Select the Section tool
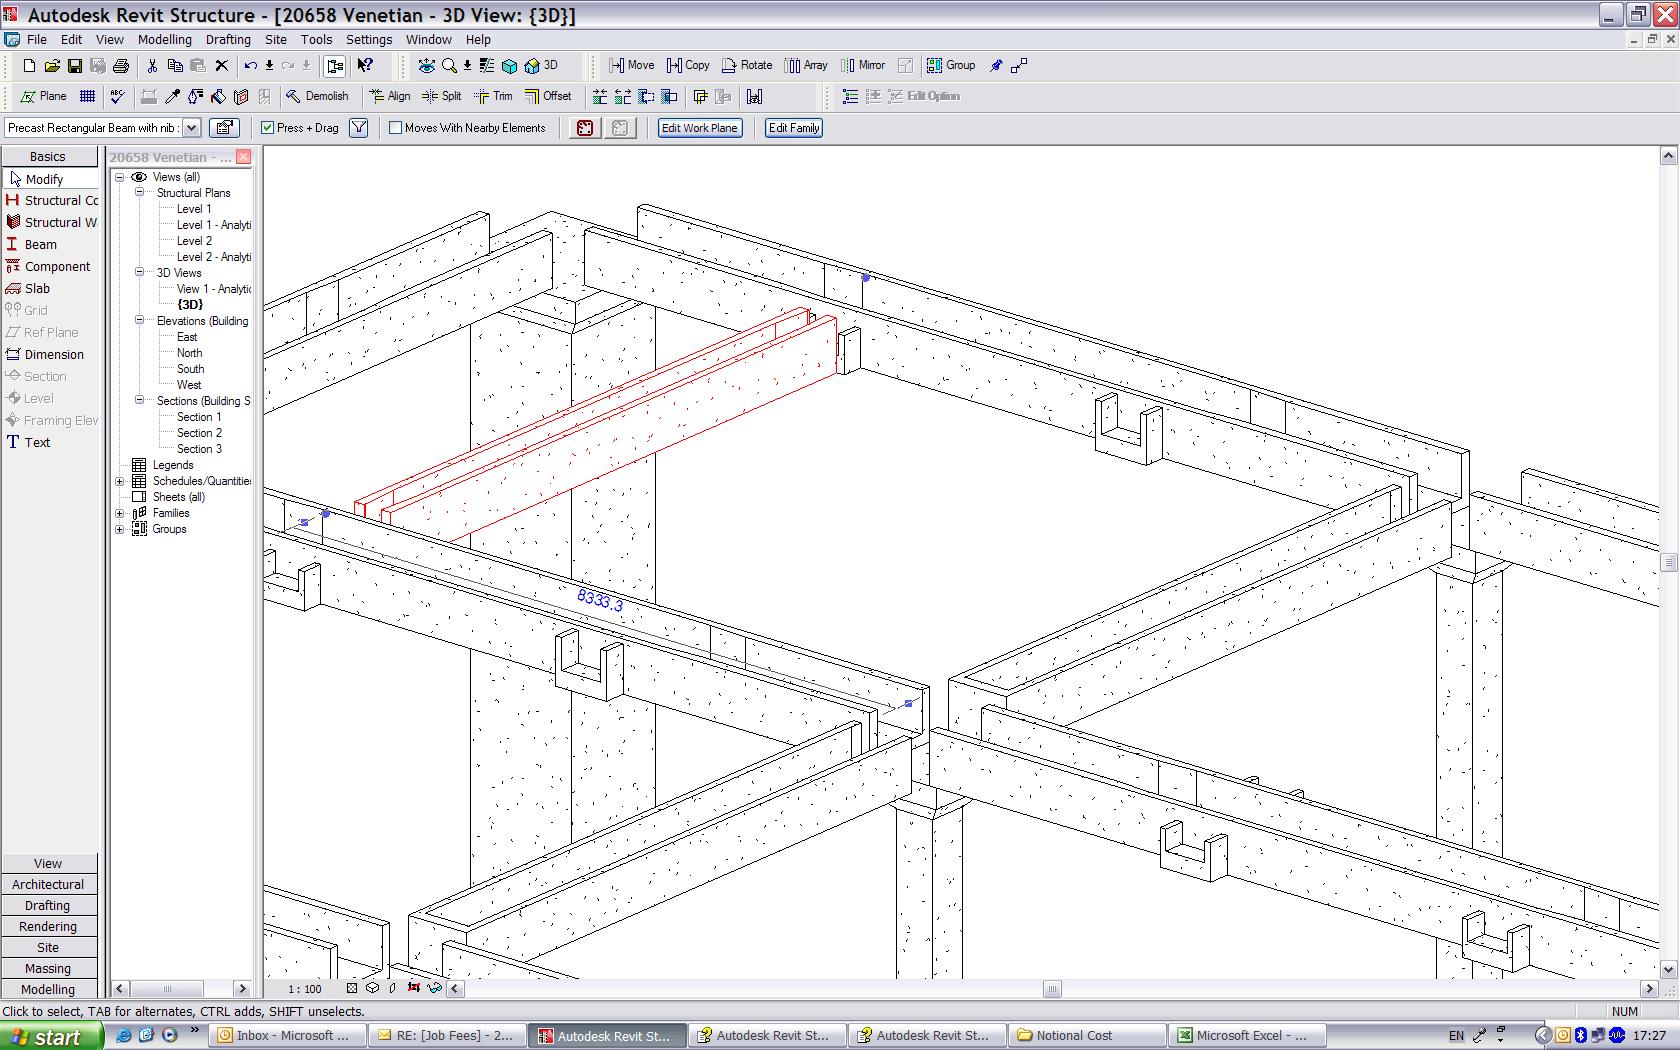 click(43, 376)
